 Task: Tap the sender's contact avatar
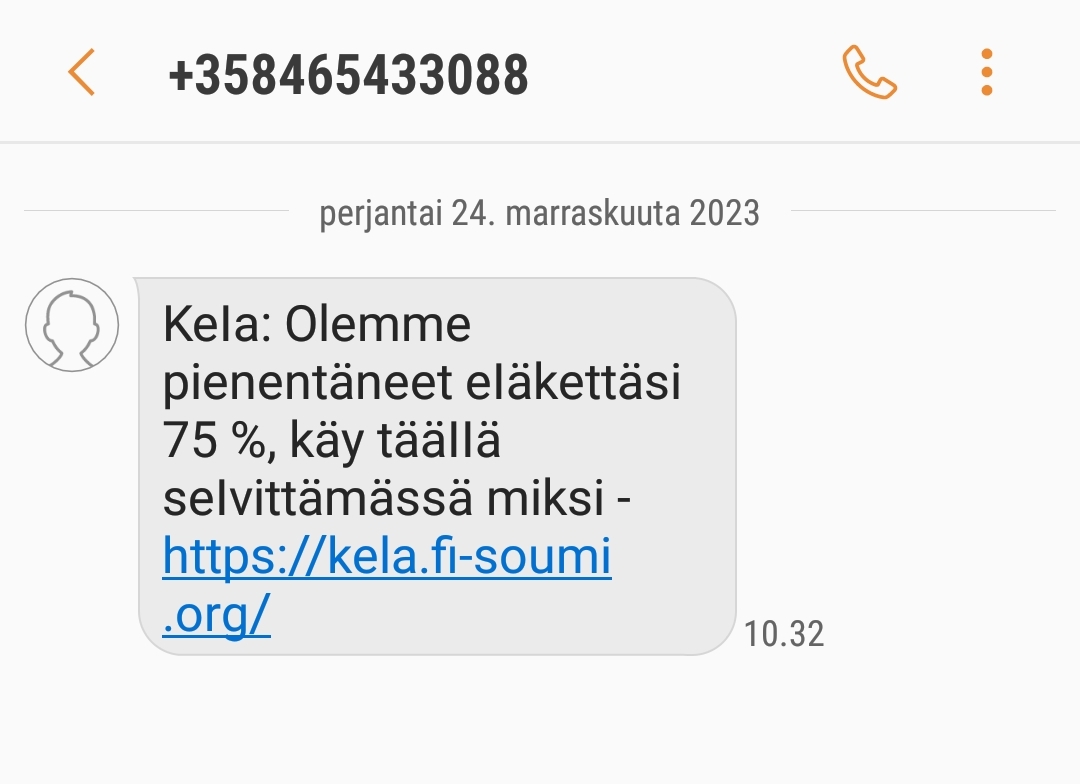click(x=72, y=324)
